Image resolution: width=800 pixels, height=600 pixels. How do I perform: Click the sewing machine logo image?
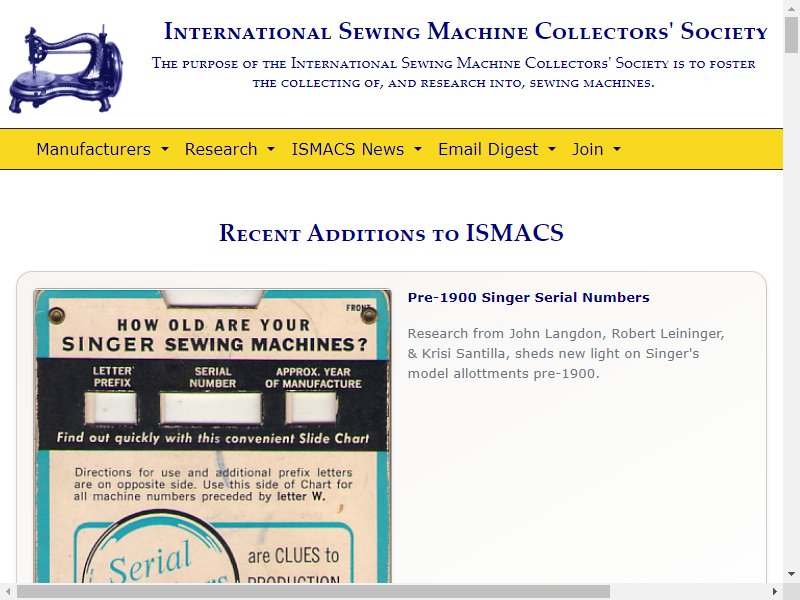[x=65, y=69]
